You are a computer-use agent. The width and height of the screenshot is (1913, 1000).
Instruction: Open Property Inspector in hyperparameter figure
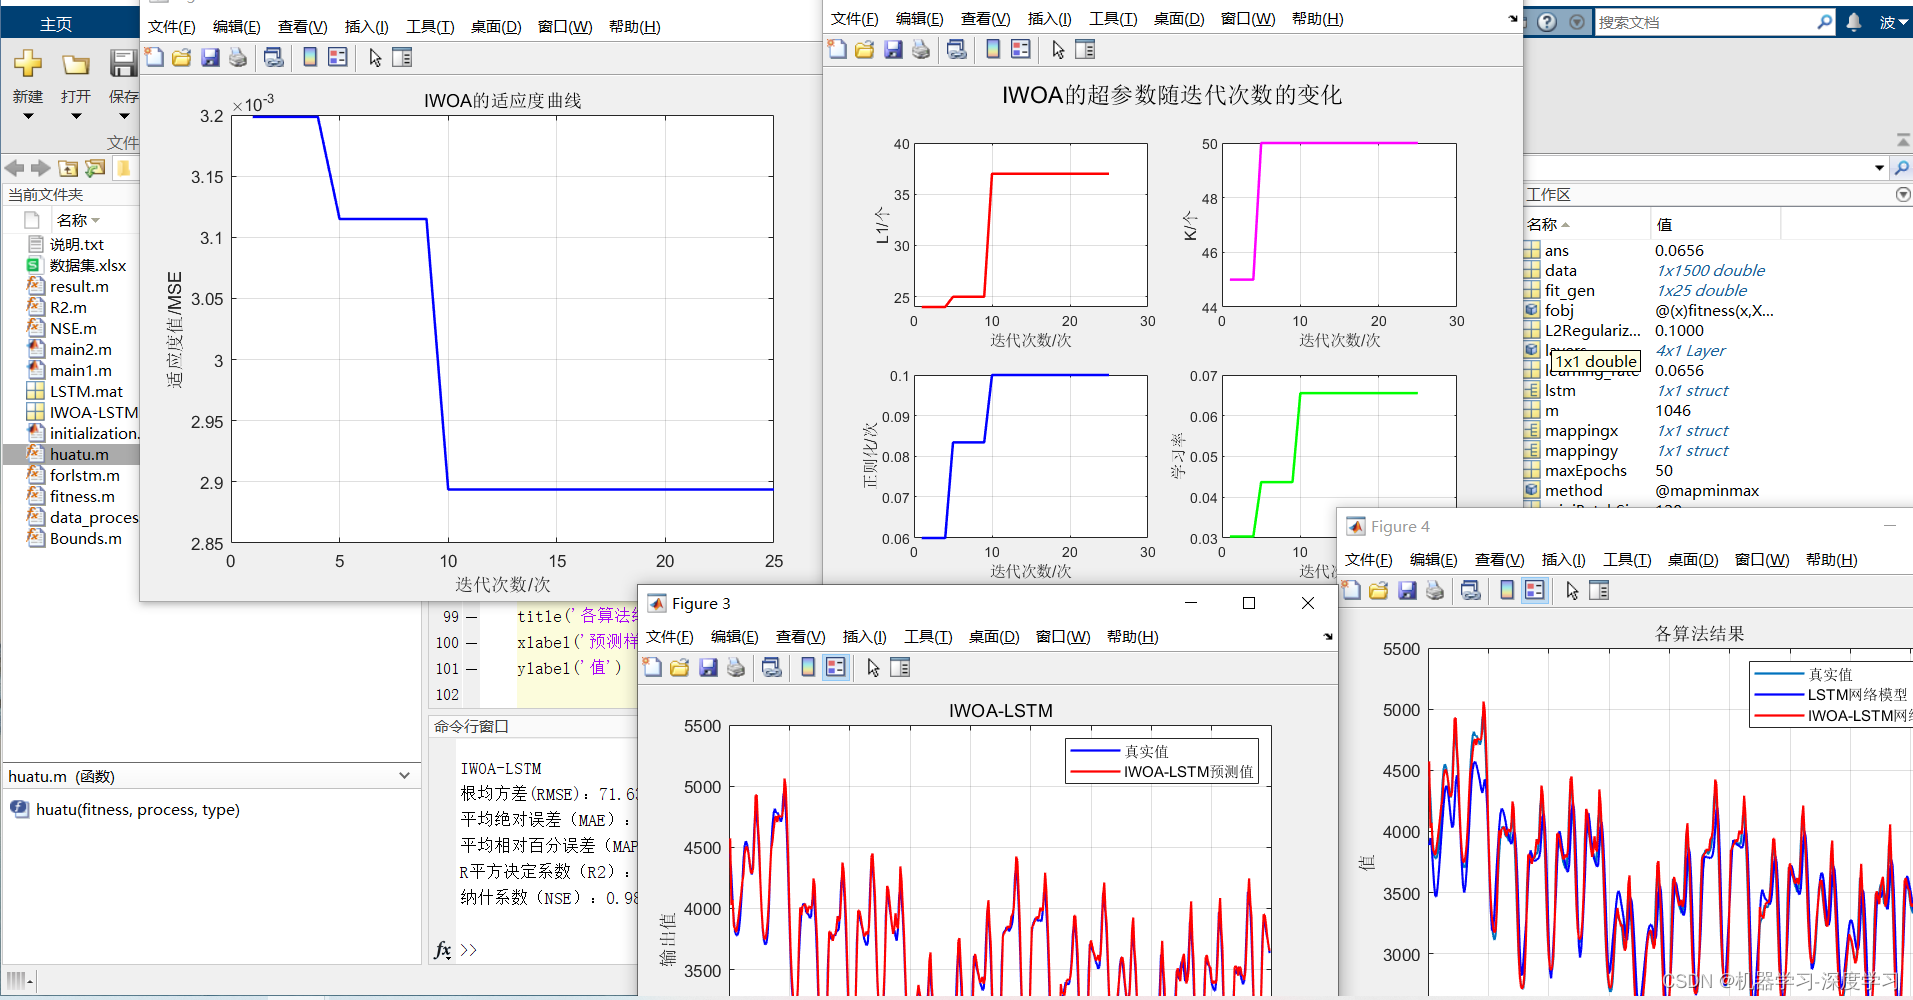click(x=1085, y=49)
